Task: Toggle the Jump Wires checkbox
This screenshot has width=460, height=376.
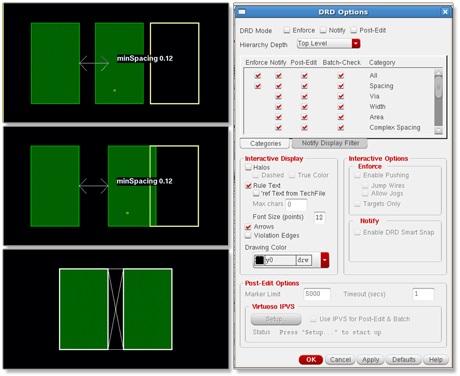Action: coord(366,185)
